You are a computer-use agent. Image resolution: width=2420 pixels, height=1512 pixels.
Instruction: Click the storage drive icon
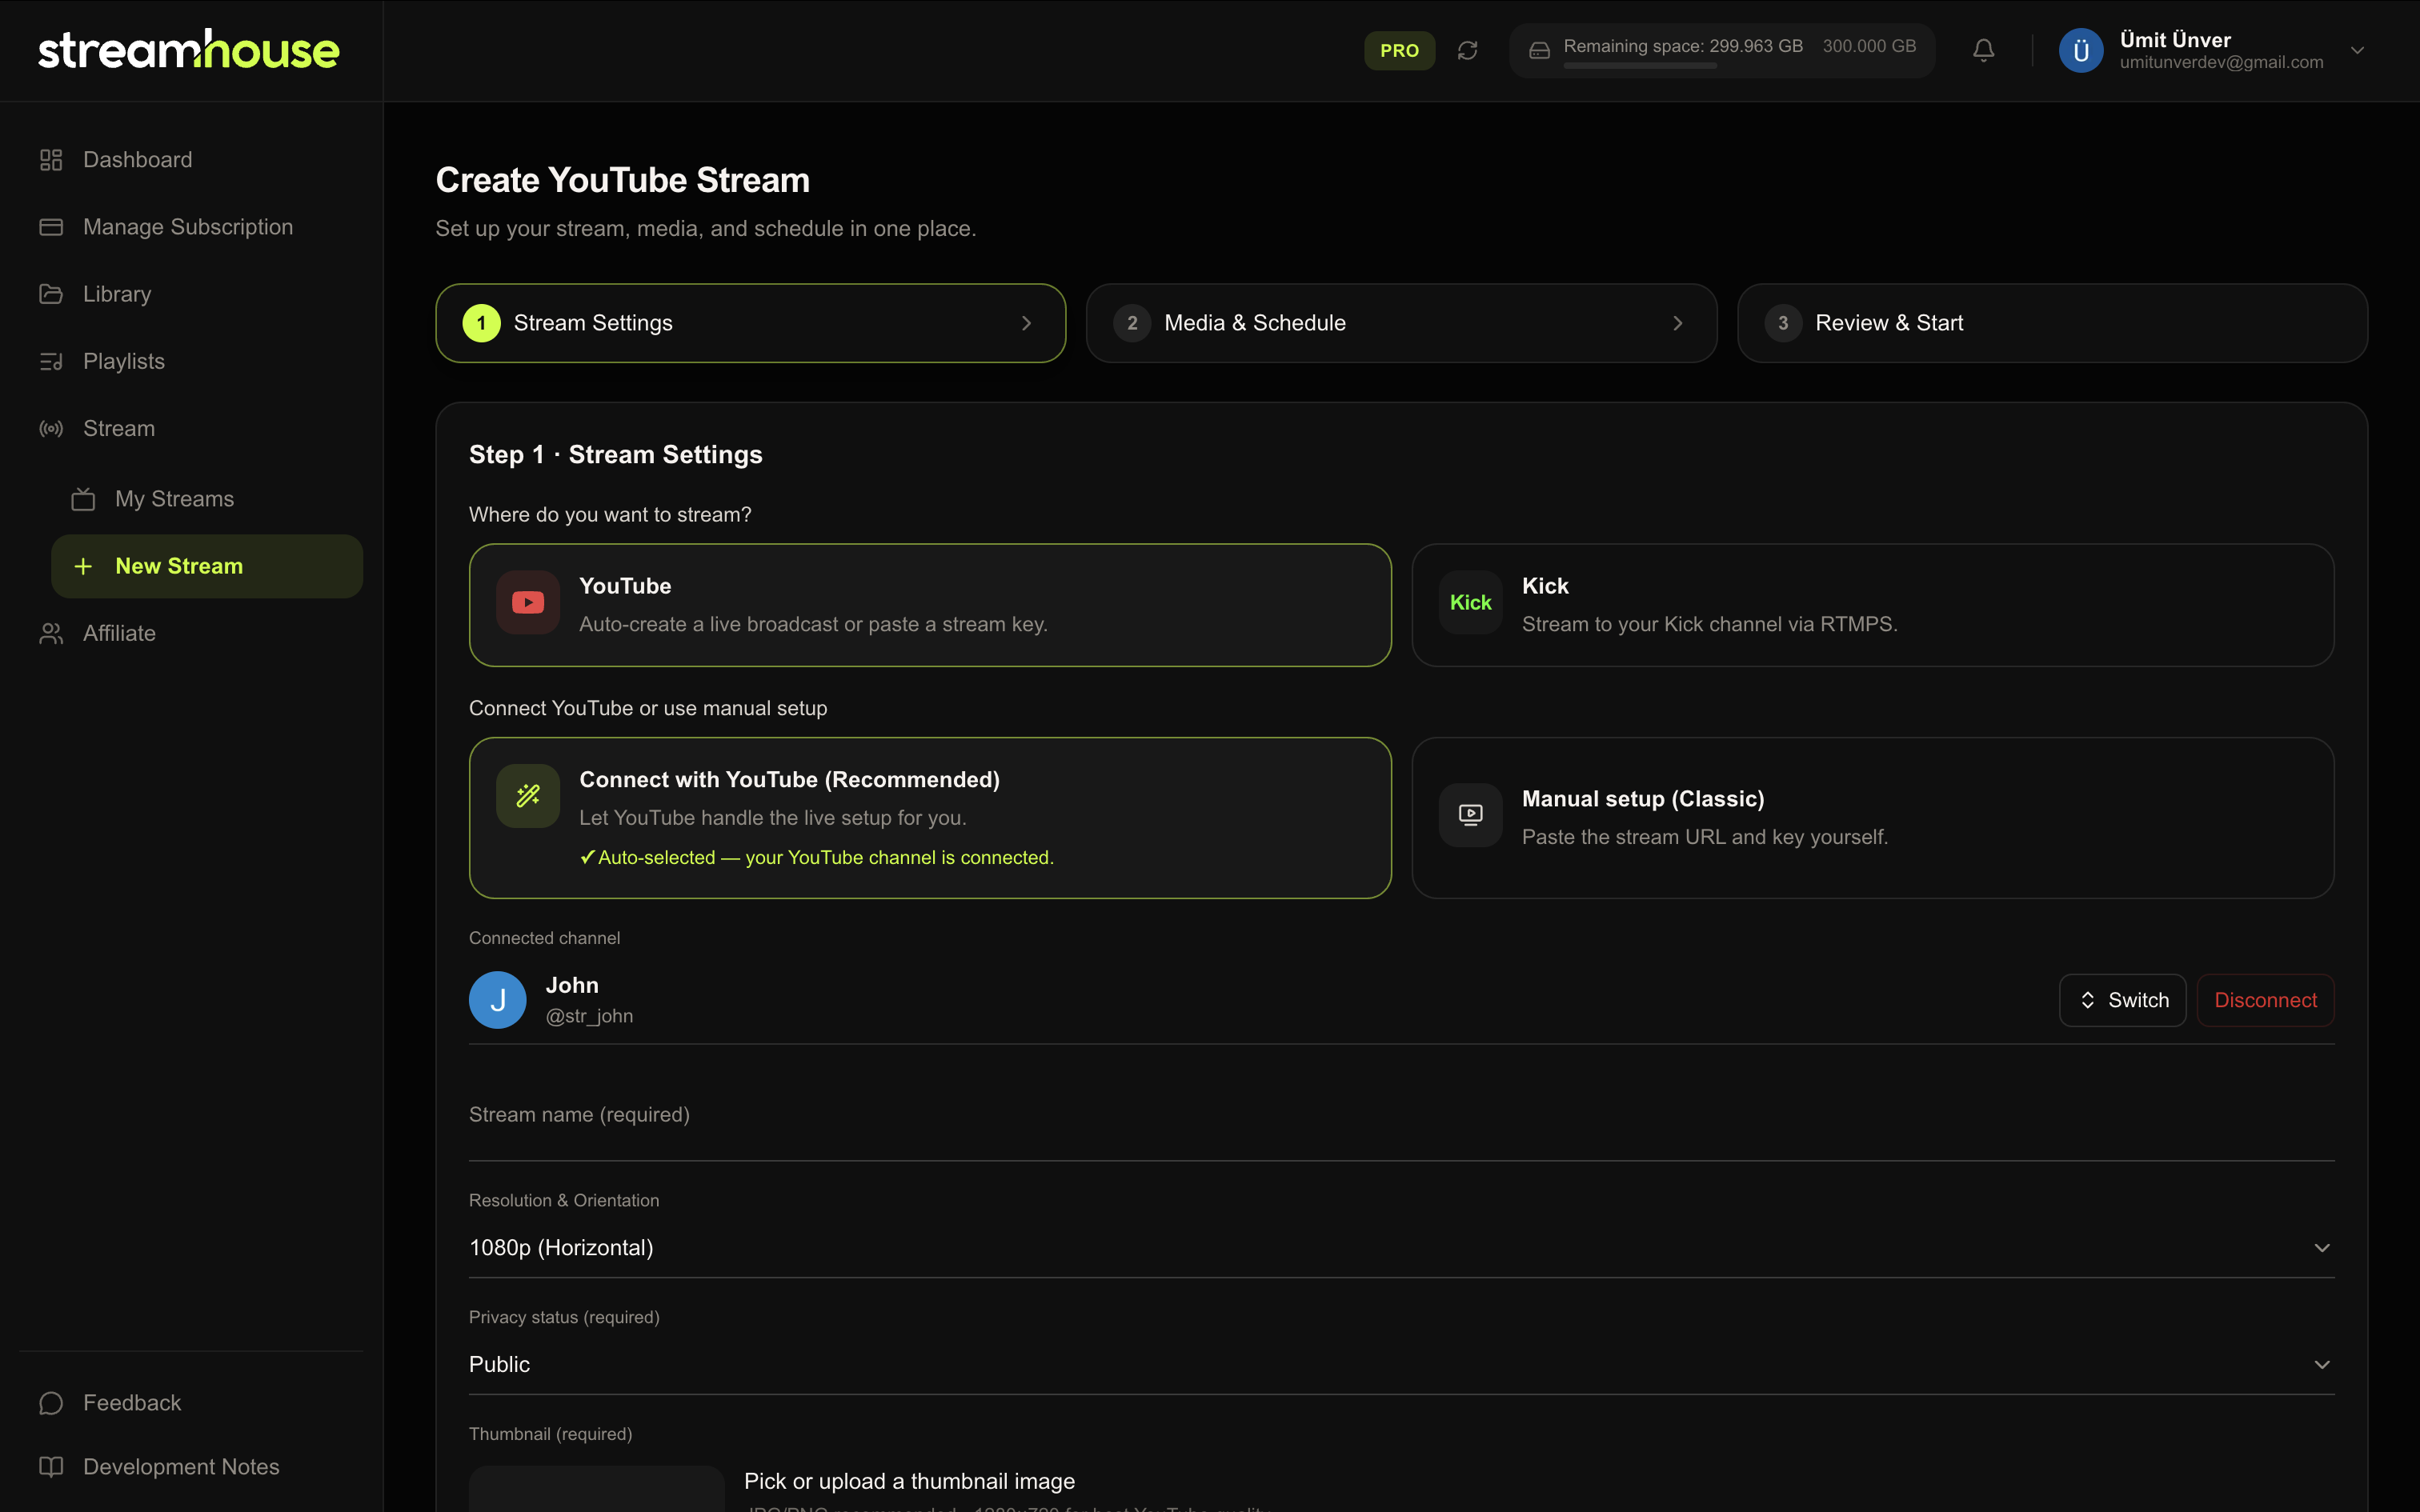(x=1540, y=50)
